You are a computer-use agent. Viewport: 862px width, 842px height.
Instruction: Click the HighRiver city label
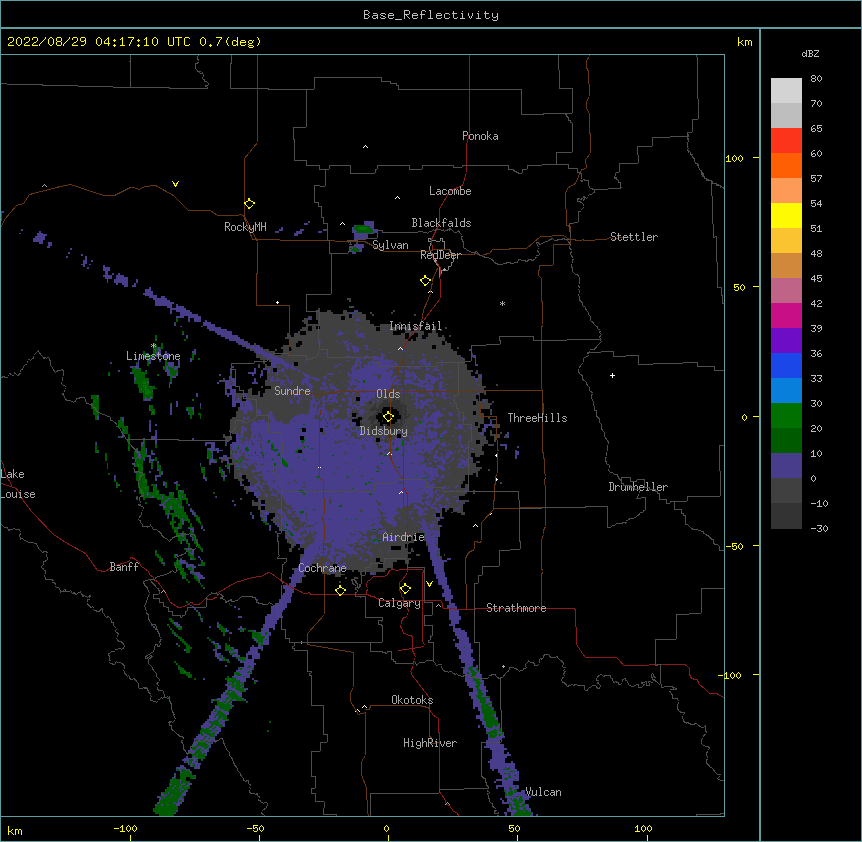click(430, 743)
